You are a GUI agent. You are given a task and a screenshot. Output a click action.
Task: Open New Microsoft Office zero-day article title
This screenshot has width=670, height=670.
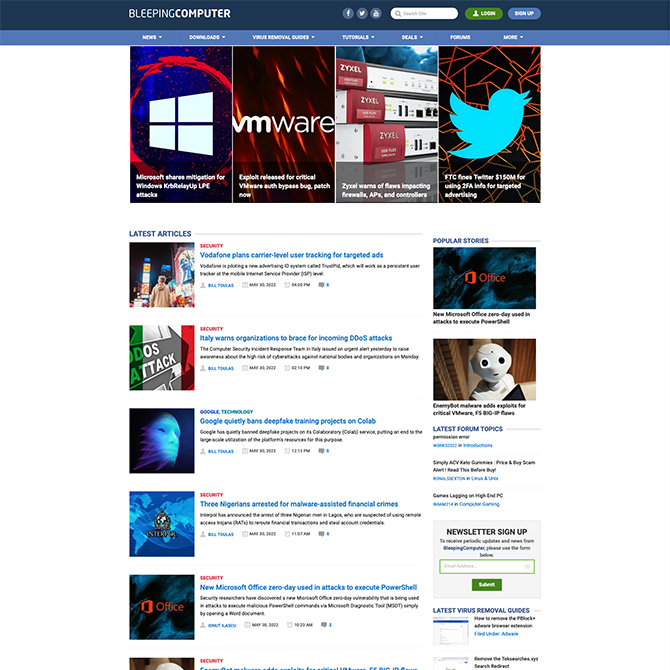[x=308, y=587]
